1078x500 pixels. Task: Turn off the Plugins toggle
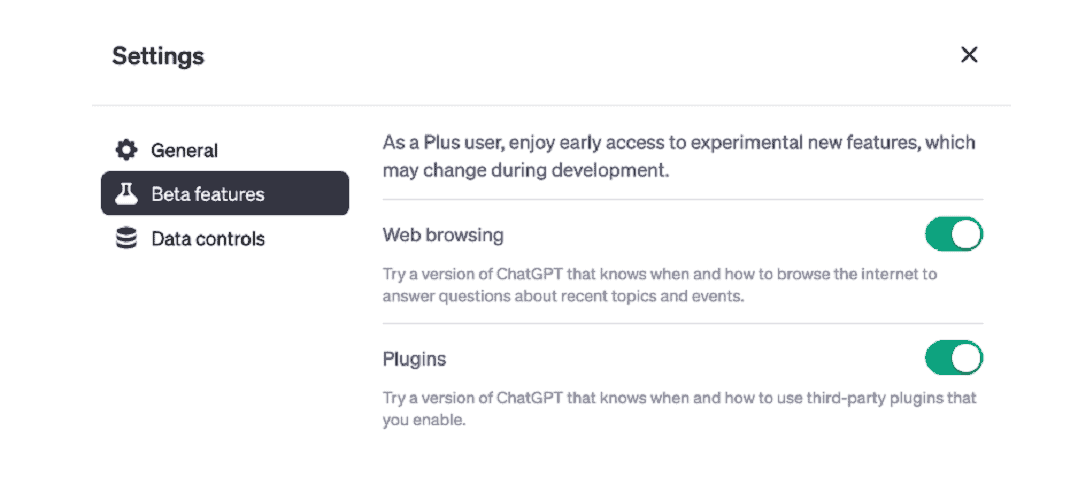[954, 358]
